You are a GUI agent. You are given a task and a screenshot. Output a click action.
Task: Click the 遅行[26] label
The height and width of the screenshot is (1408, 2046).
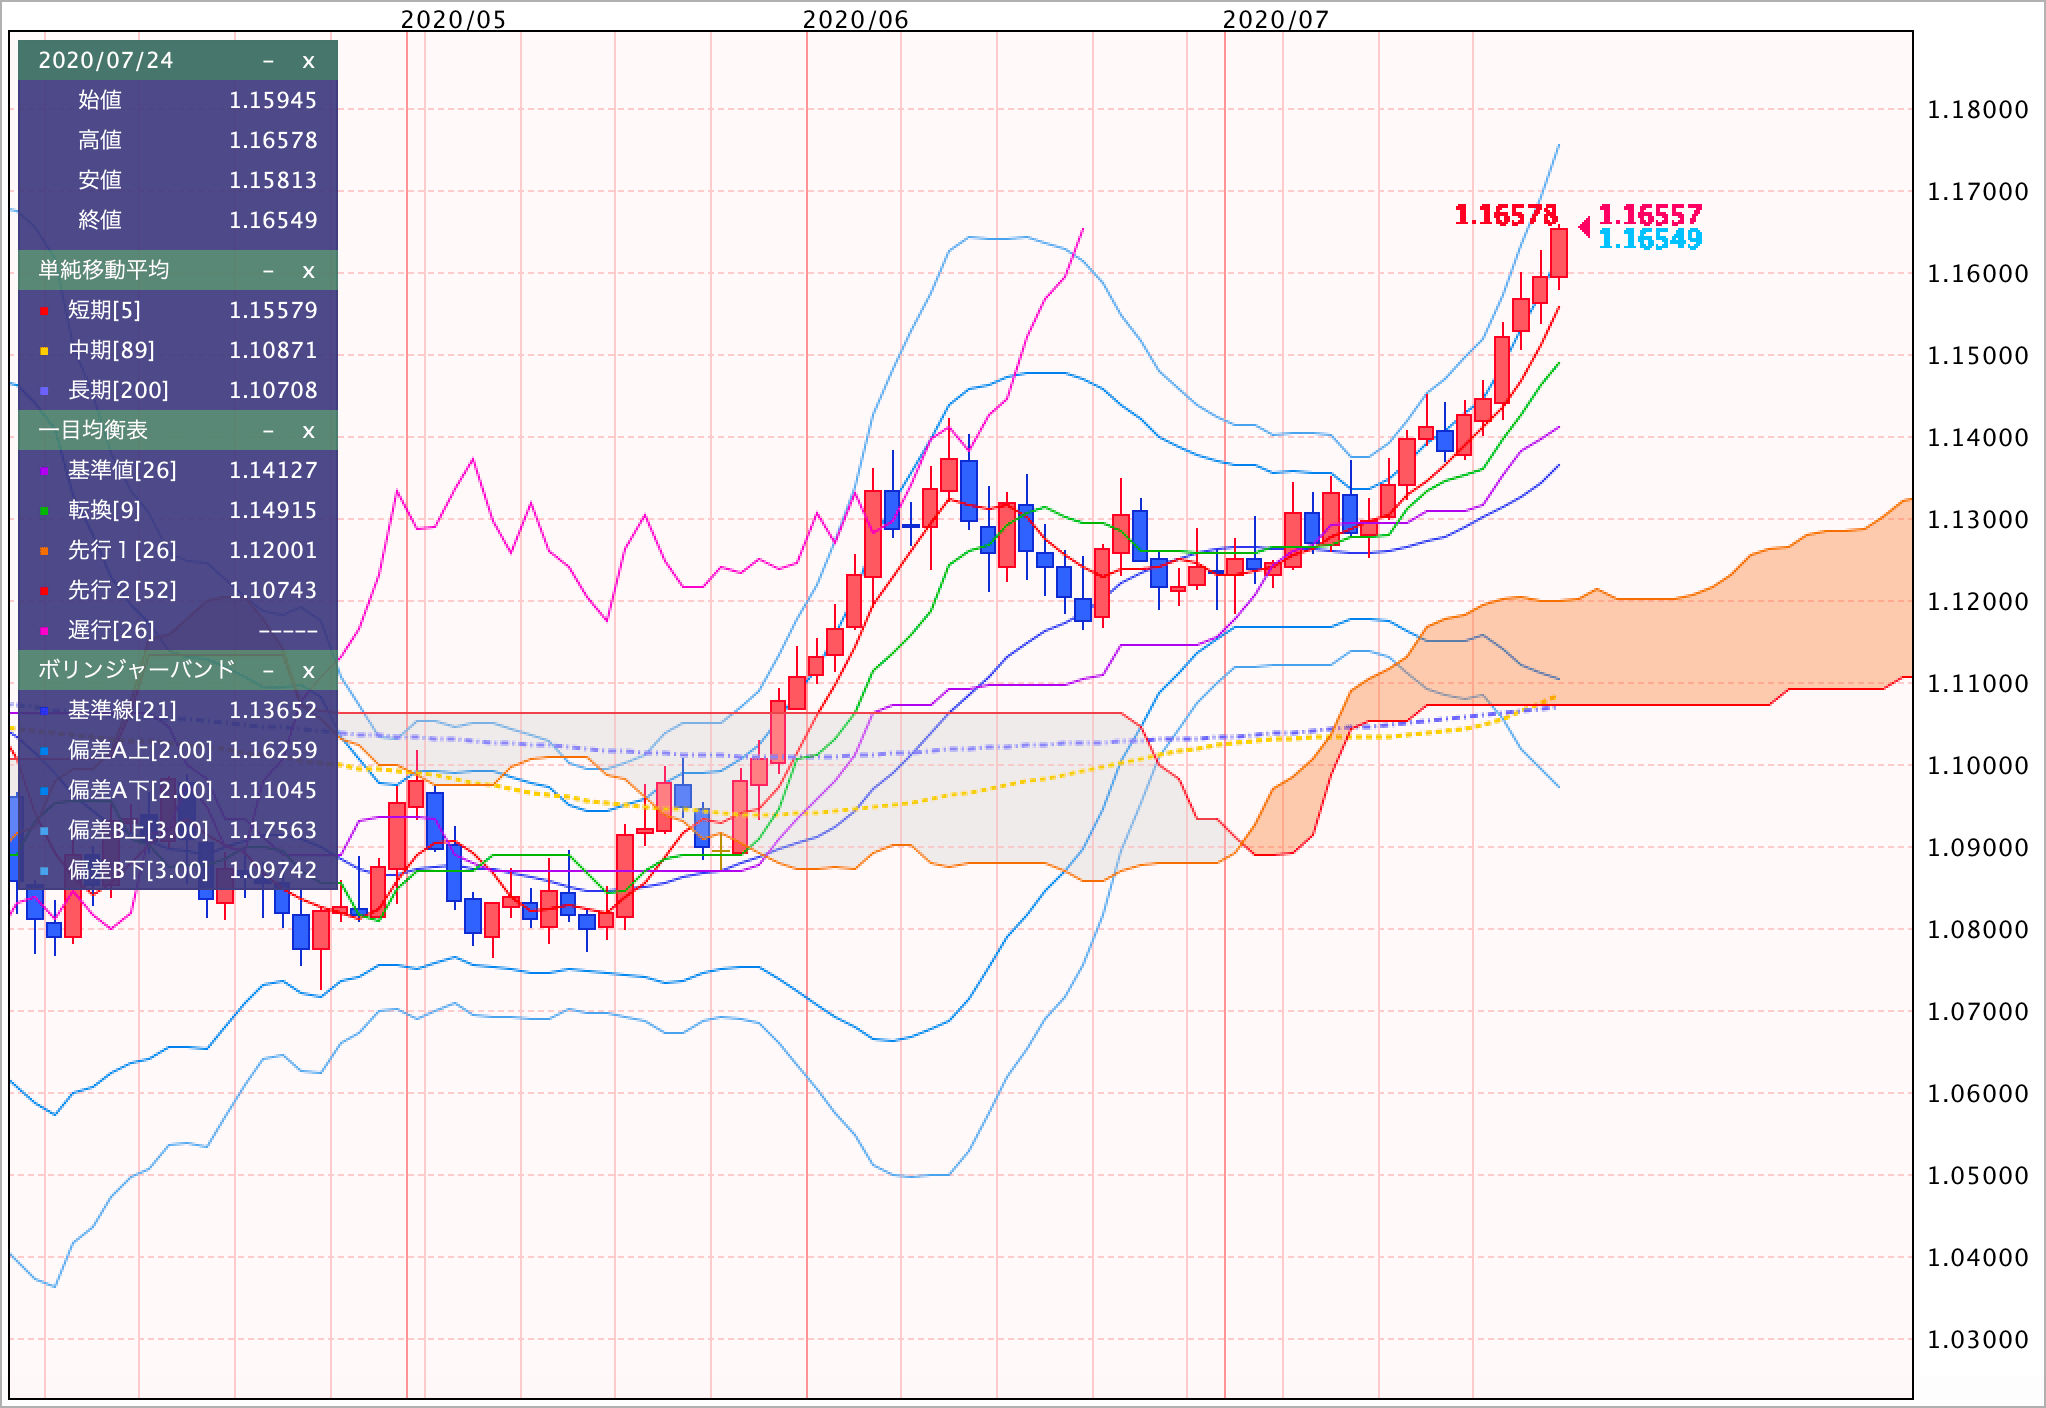pyautogui.click(x=111, y=630)
